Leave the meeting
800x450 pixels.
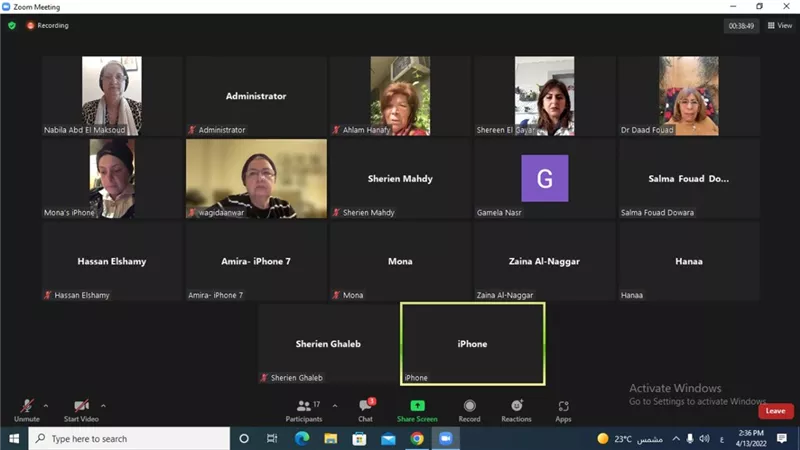775,411
